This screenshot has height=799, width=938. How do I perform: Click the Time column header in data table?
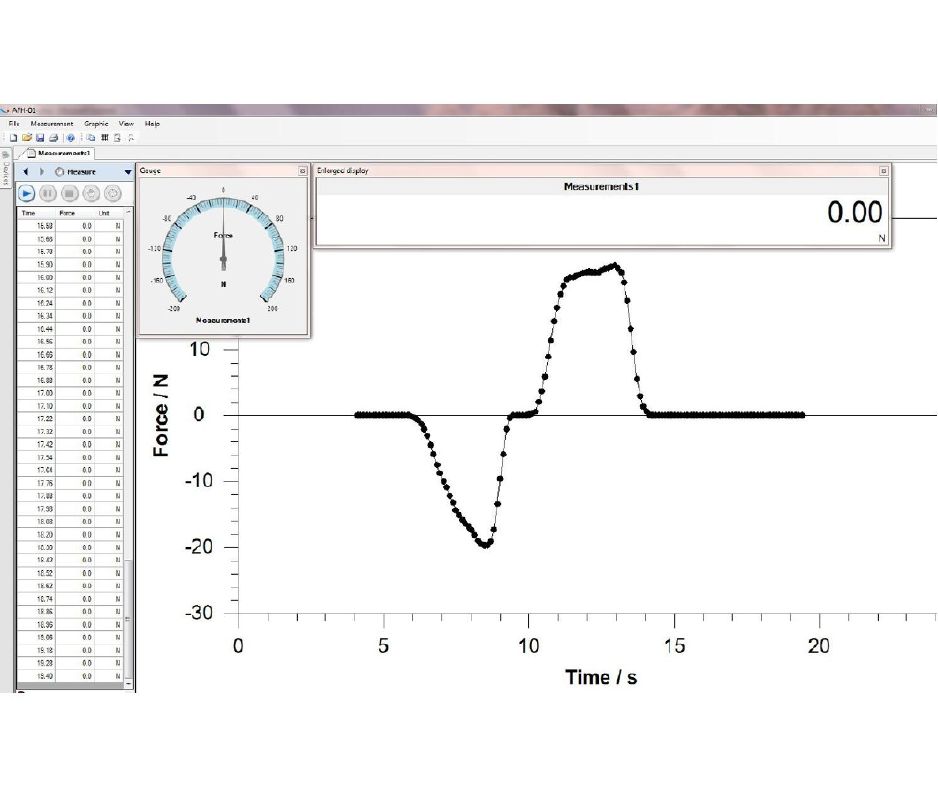coord(28,213)
